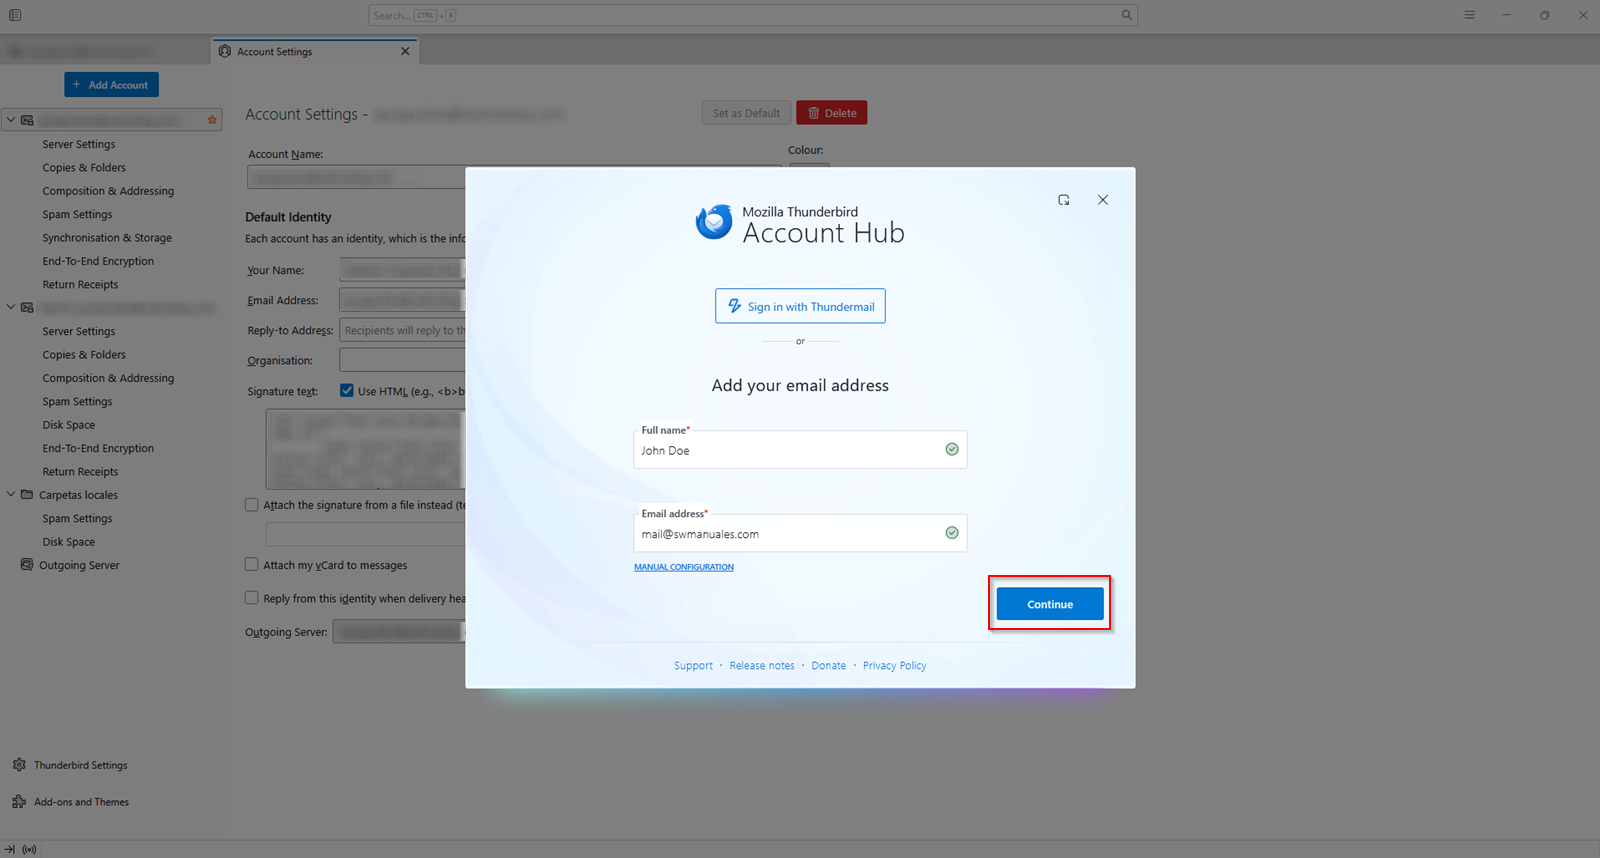Select Carpetas locales in the account tree
Image resolution: width=1600 pixels, height=858 pixels.
[x=78, y=495]
